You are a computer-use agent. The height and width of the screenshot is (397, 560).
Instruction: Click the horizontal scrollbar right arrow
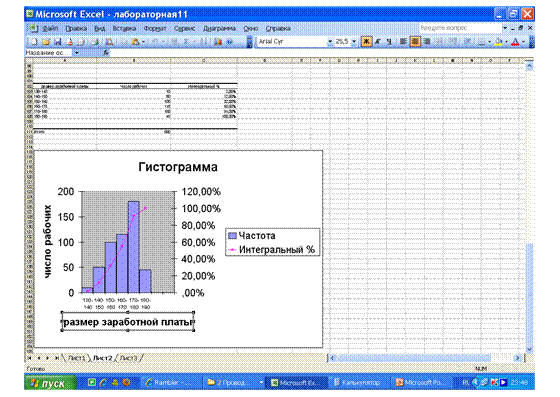[517, 358]
